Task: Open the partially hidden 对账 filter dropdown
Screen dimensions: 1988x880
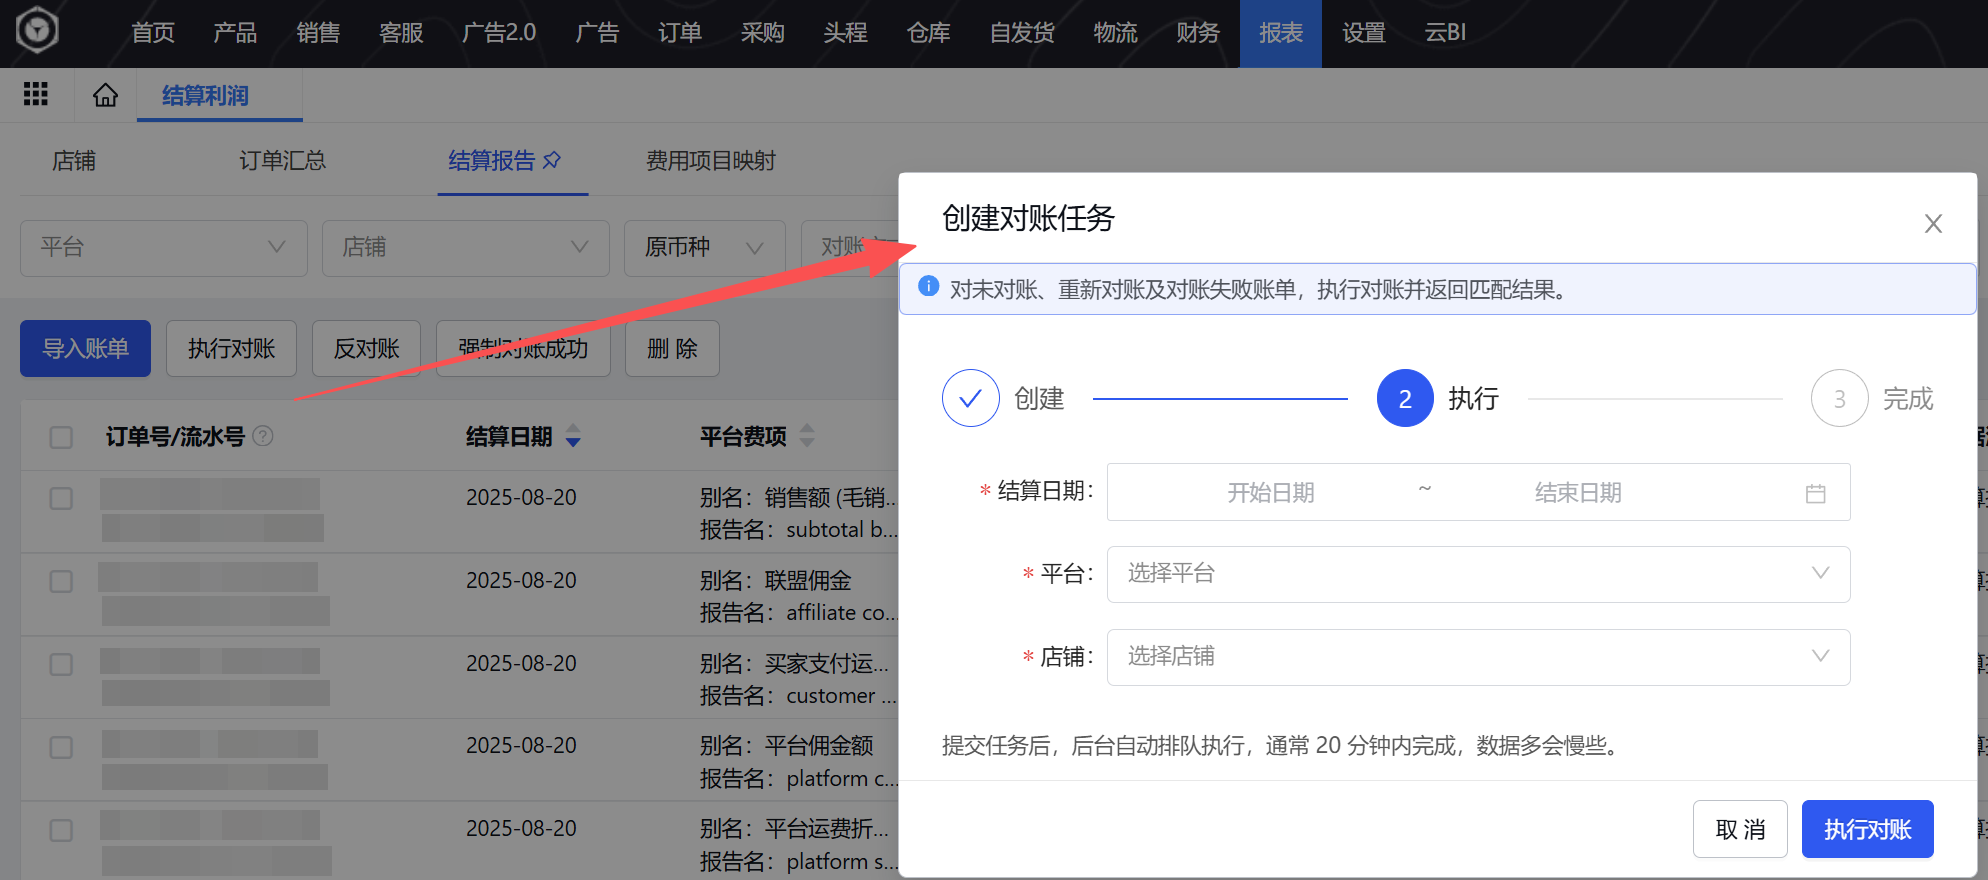Action: (x=849, y=248)
